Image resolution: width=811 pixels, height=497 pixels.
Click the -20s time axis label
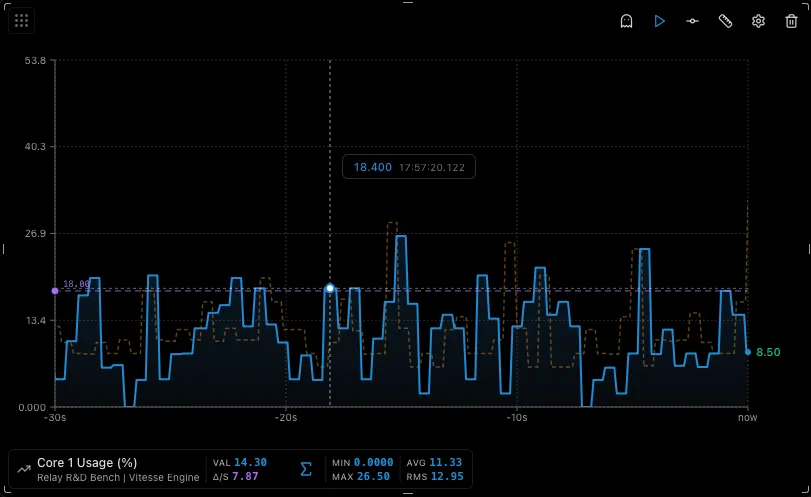point(286,417)
